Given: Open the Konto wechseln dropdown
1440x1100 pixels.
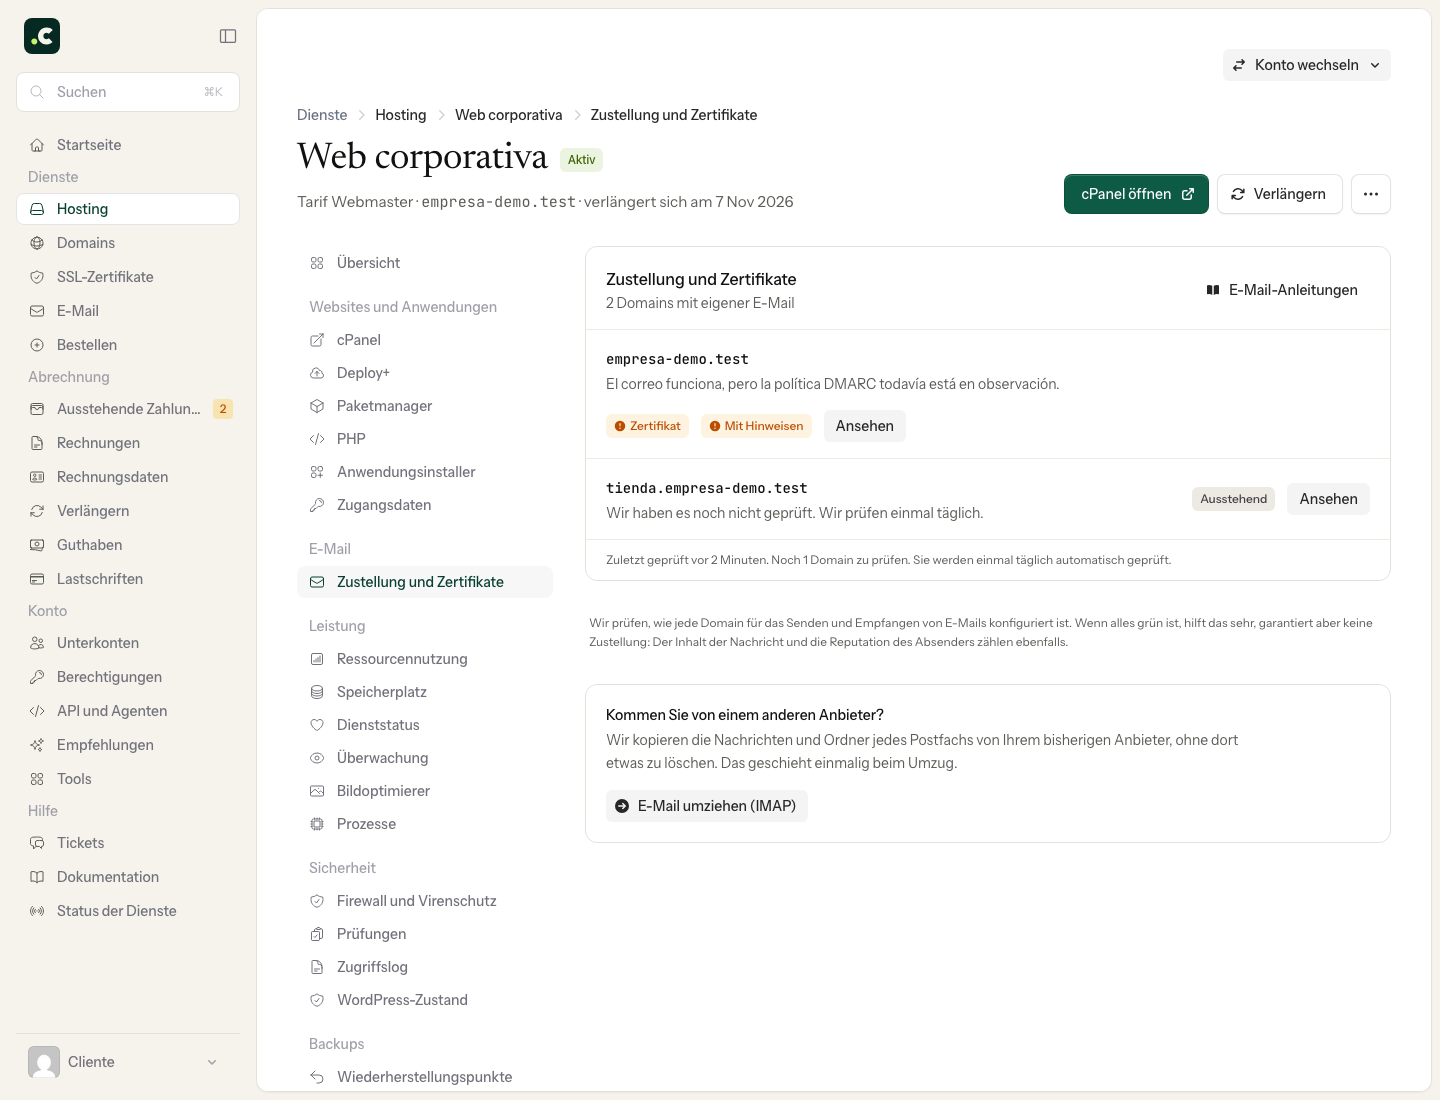Looking at the screenshot, I should [x=1306, y=65].
